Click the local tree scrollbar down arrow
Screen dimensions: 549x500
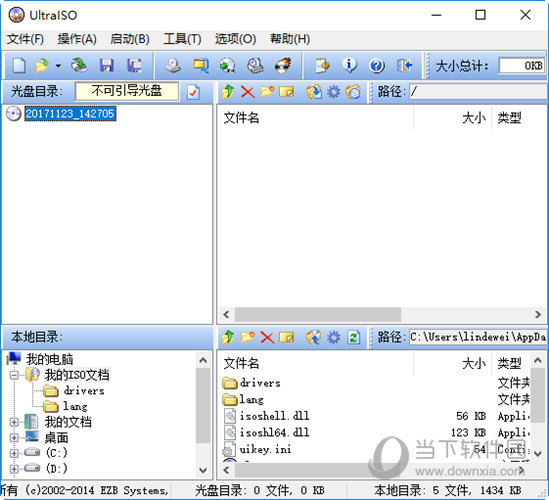pyautogui.click(x=203, y=470)
